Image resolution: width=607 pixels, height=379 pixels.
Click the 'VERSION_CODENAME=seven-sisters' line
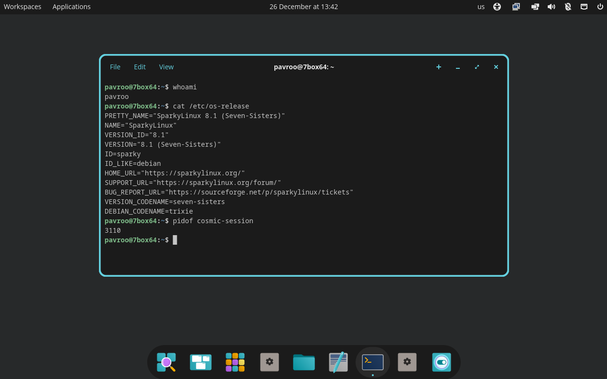165,202
